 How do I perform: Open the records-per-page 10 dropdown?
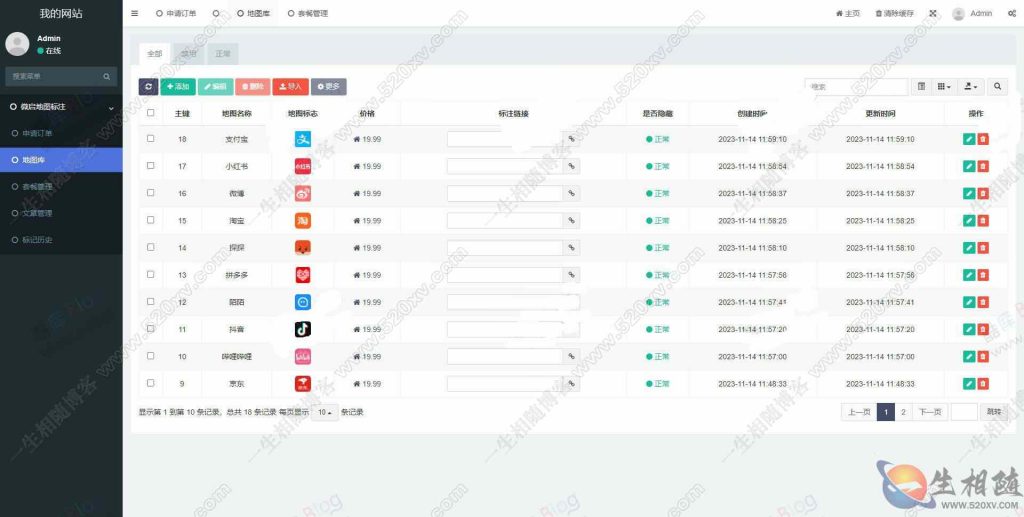pyautogui.click(x=325, y=413)
